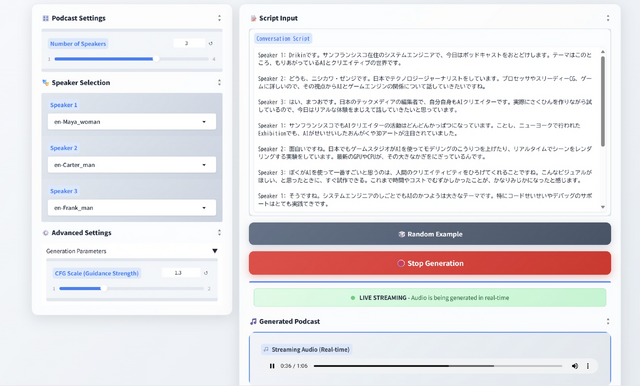Open the Script Input kebab menu
Image resolution: width=640 pixels, height=386 pixels.
pyautogui.click(x=608, y=18)
